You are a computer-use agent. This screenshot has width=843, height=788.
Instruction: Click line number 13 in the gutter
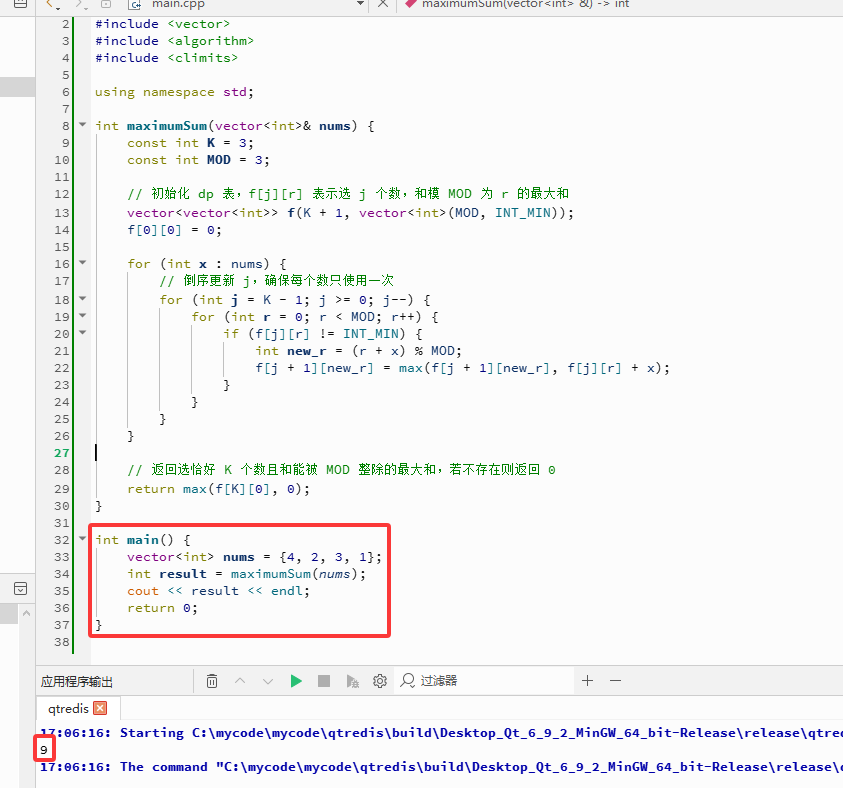pyautogui.click(x=62, y=213)
